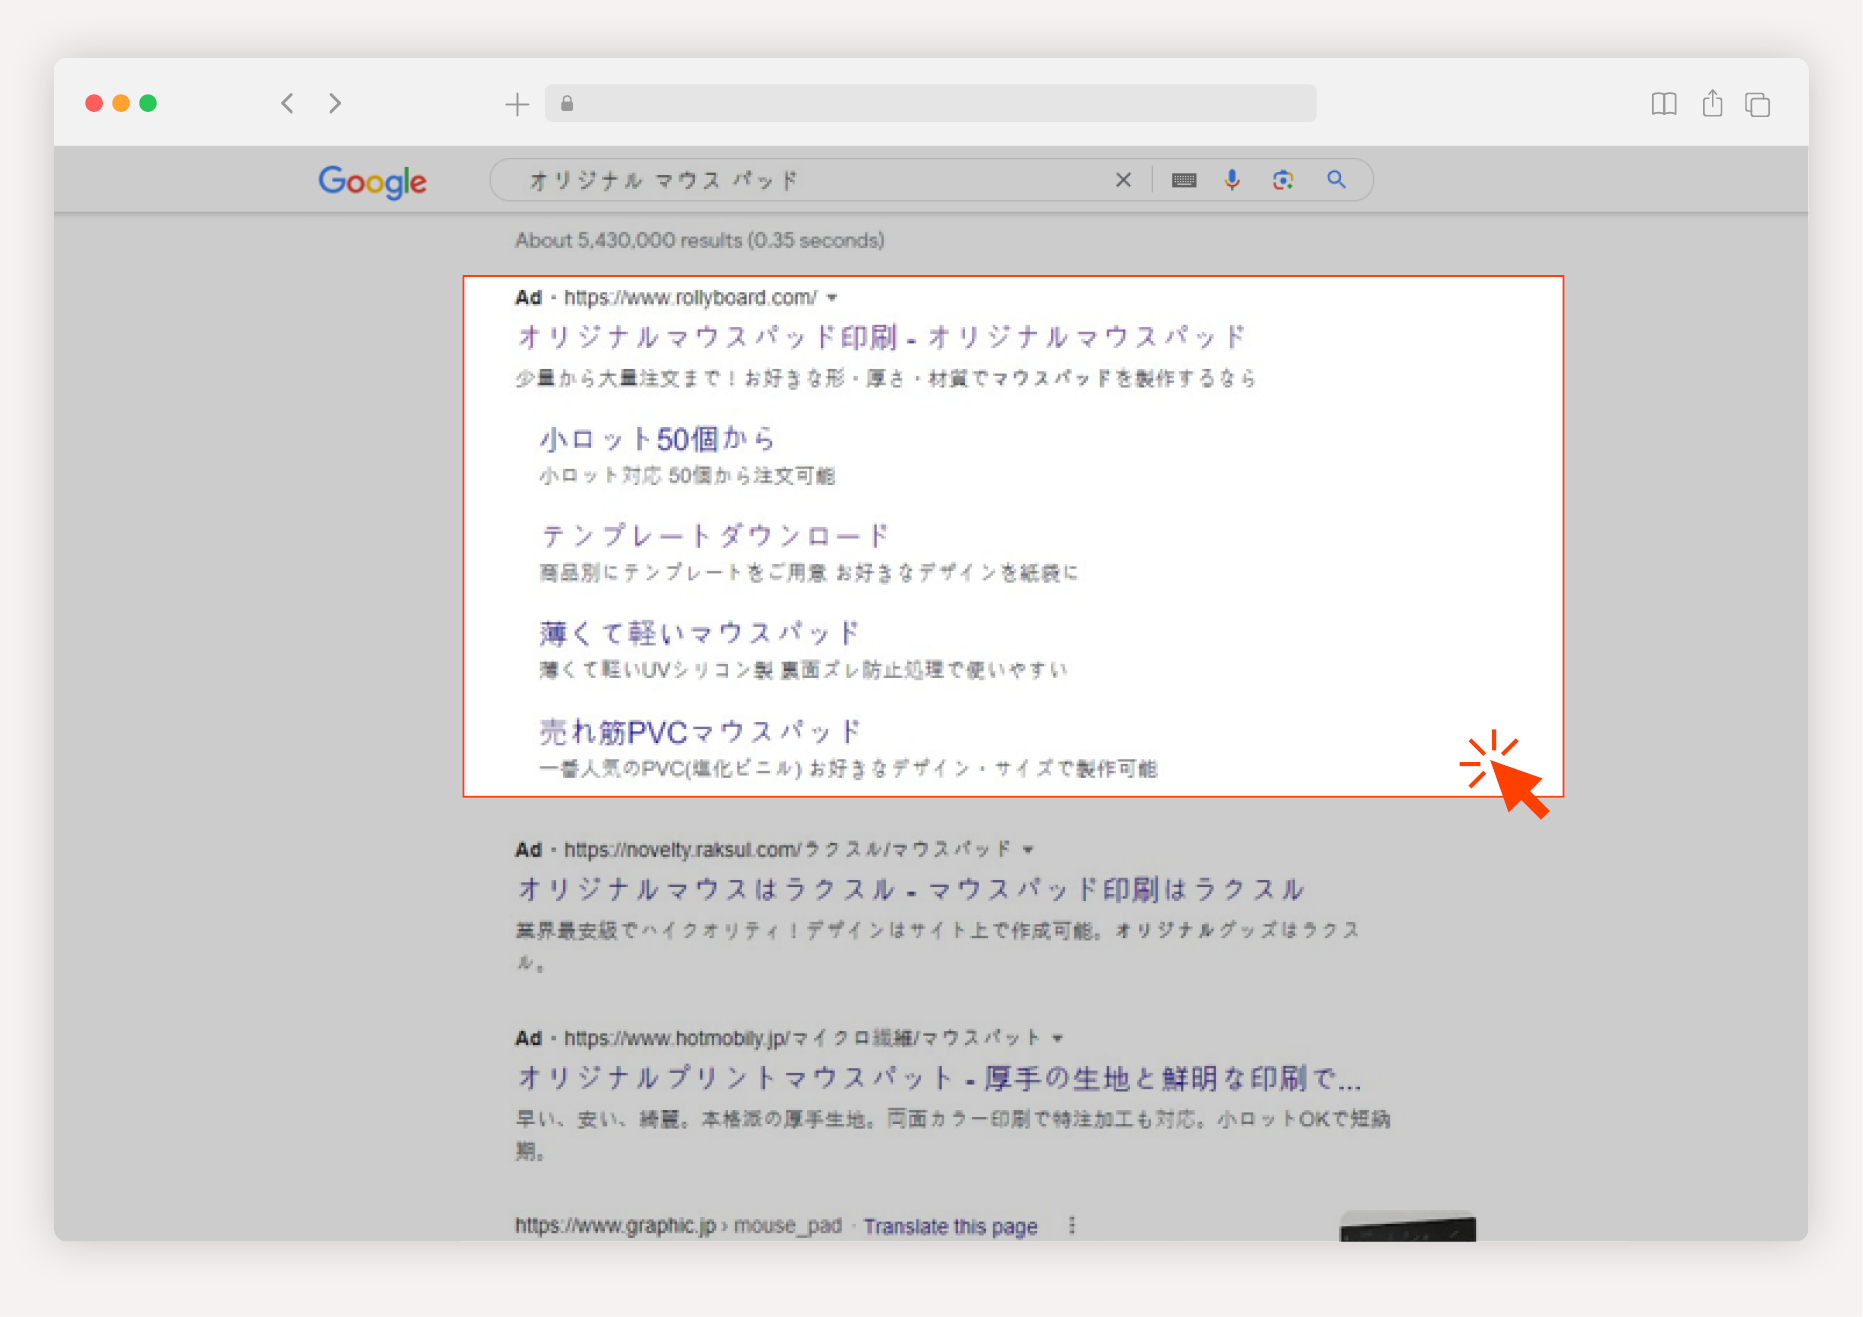This screenshot has width=1863, height=1317.
Task: Open the 薄くて軽いマウスパッド sitelink
Action: [x=699, y=633]
